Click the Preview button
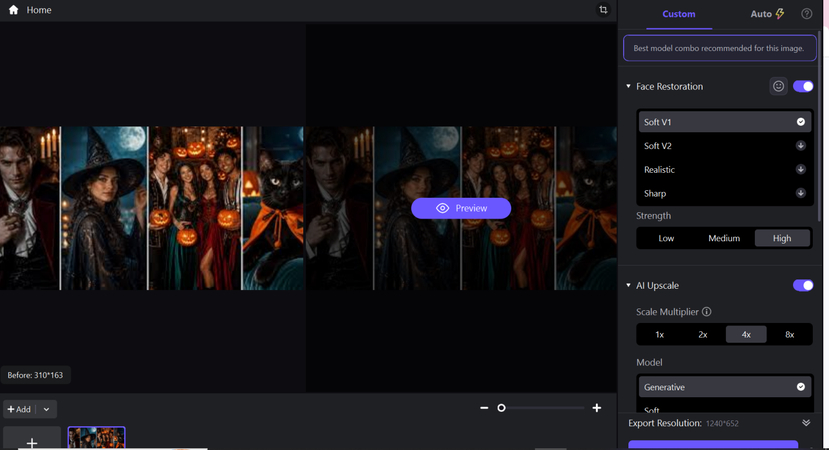The image size is (829, 450). click(x=461, y=208)
